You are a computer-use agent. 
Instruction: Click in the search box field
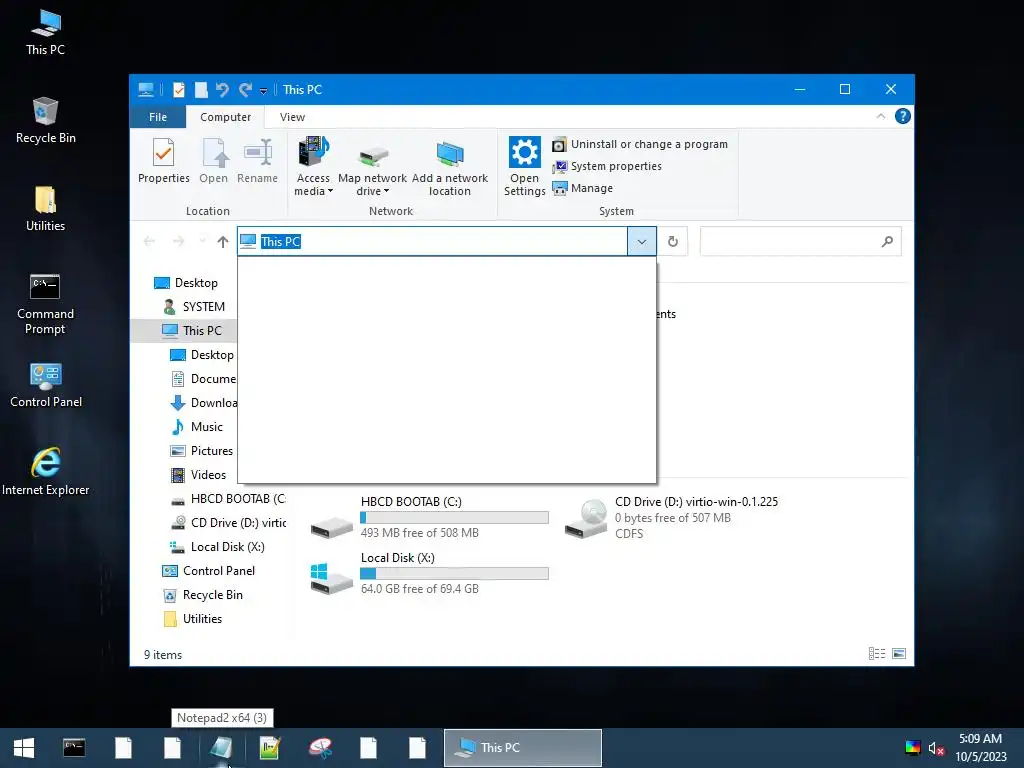(x=800, y=242)
